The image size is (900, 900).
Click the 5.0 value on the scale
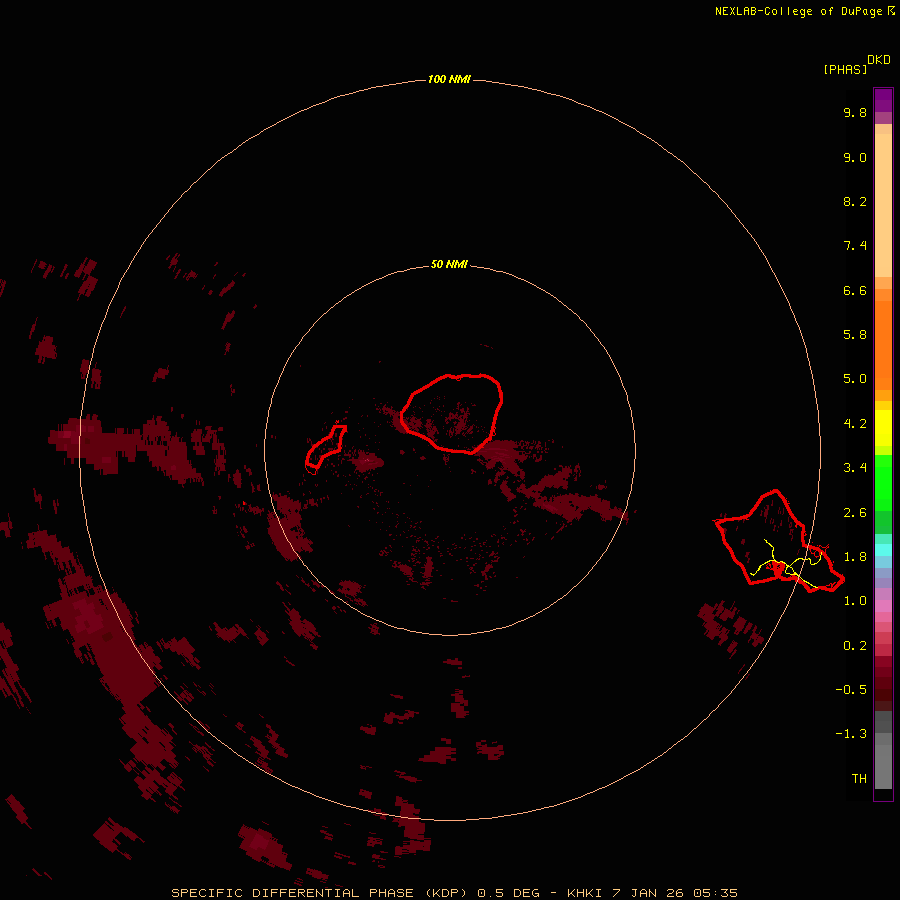[855, 379]
